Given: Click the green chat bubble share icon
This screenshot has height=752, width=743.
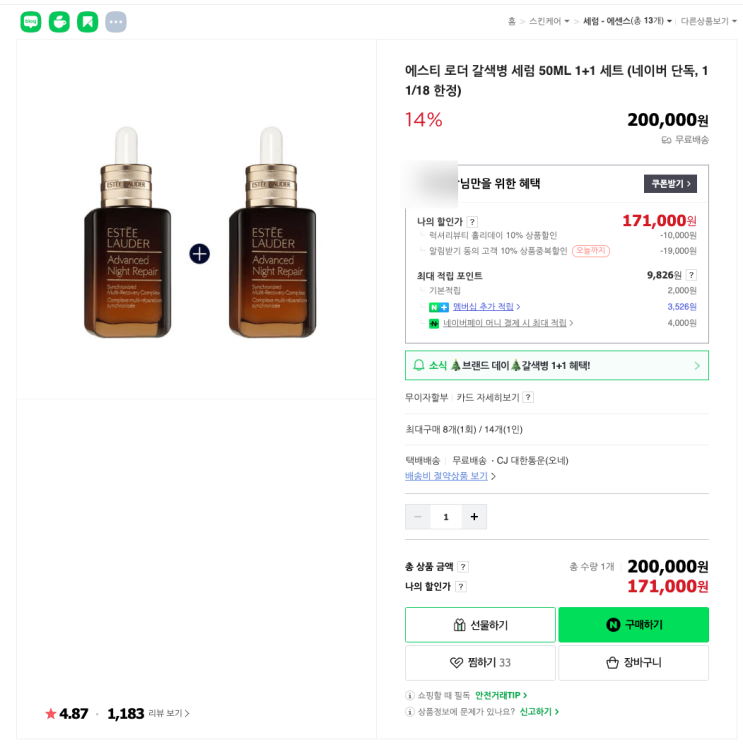Looking at the screenshot, I should tap(59, 22).
